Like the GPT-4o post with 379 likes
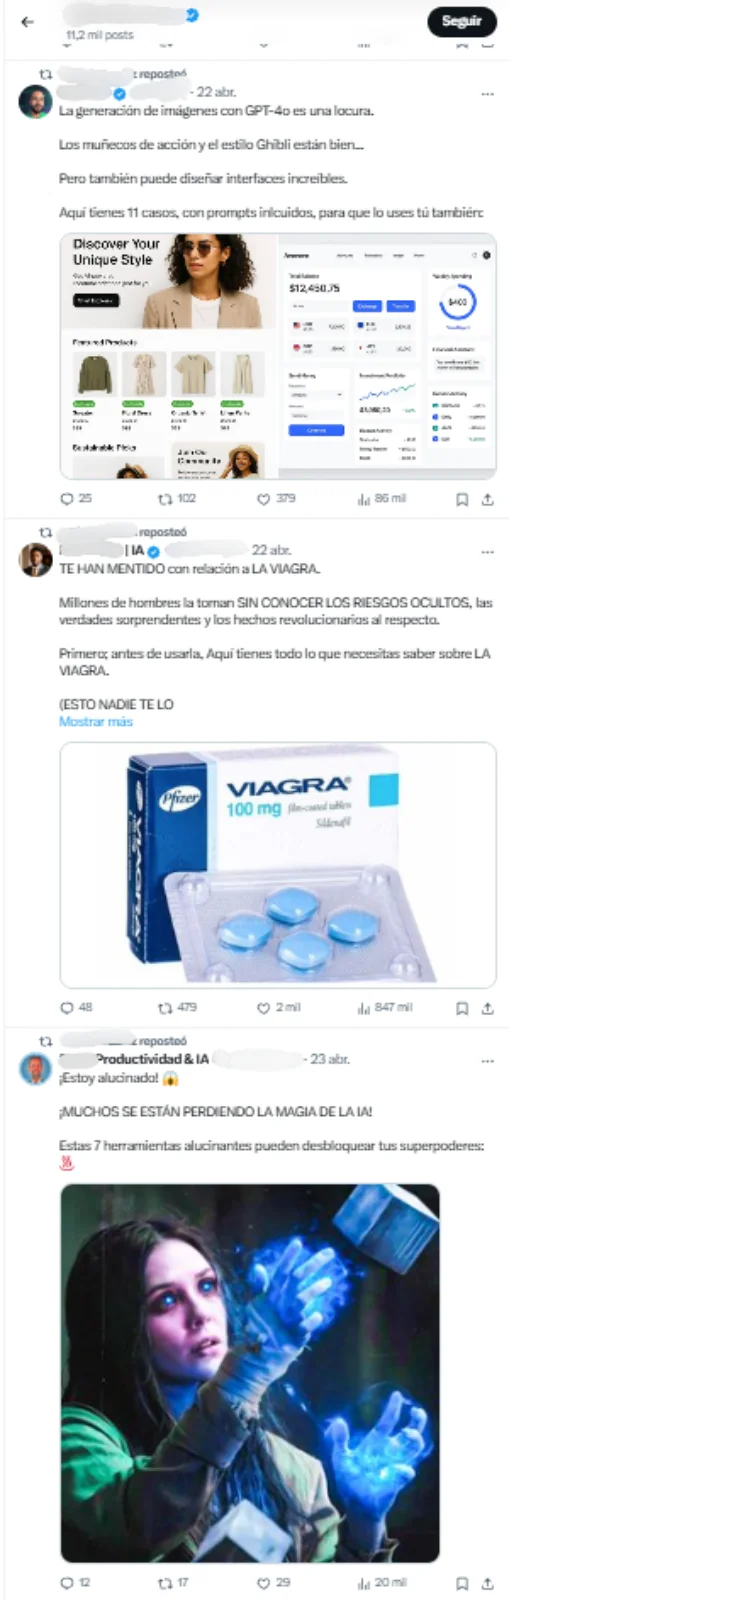The height and width of the screenshot is (1600, 739). (276, 498)
